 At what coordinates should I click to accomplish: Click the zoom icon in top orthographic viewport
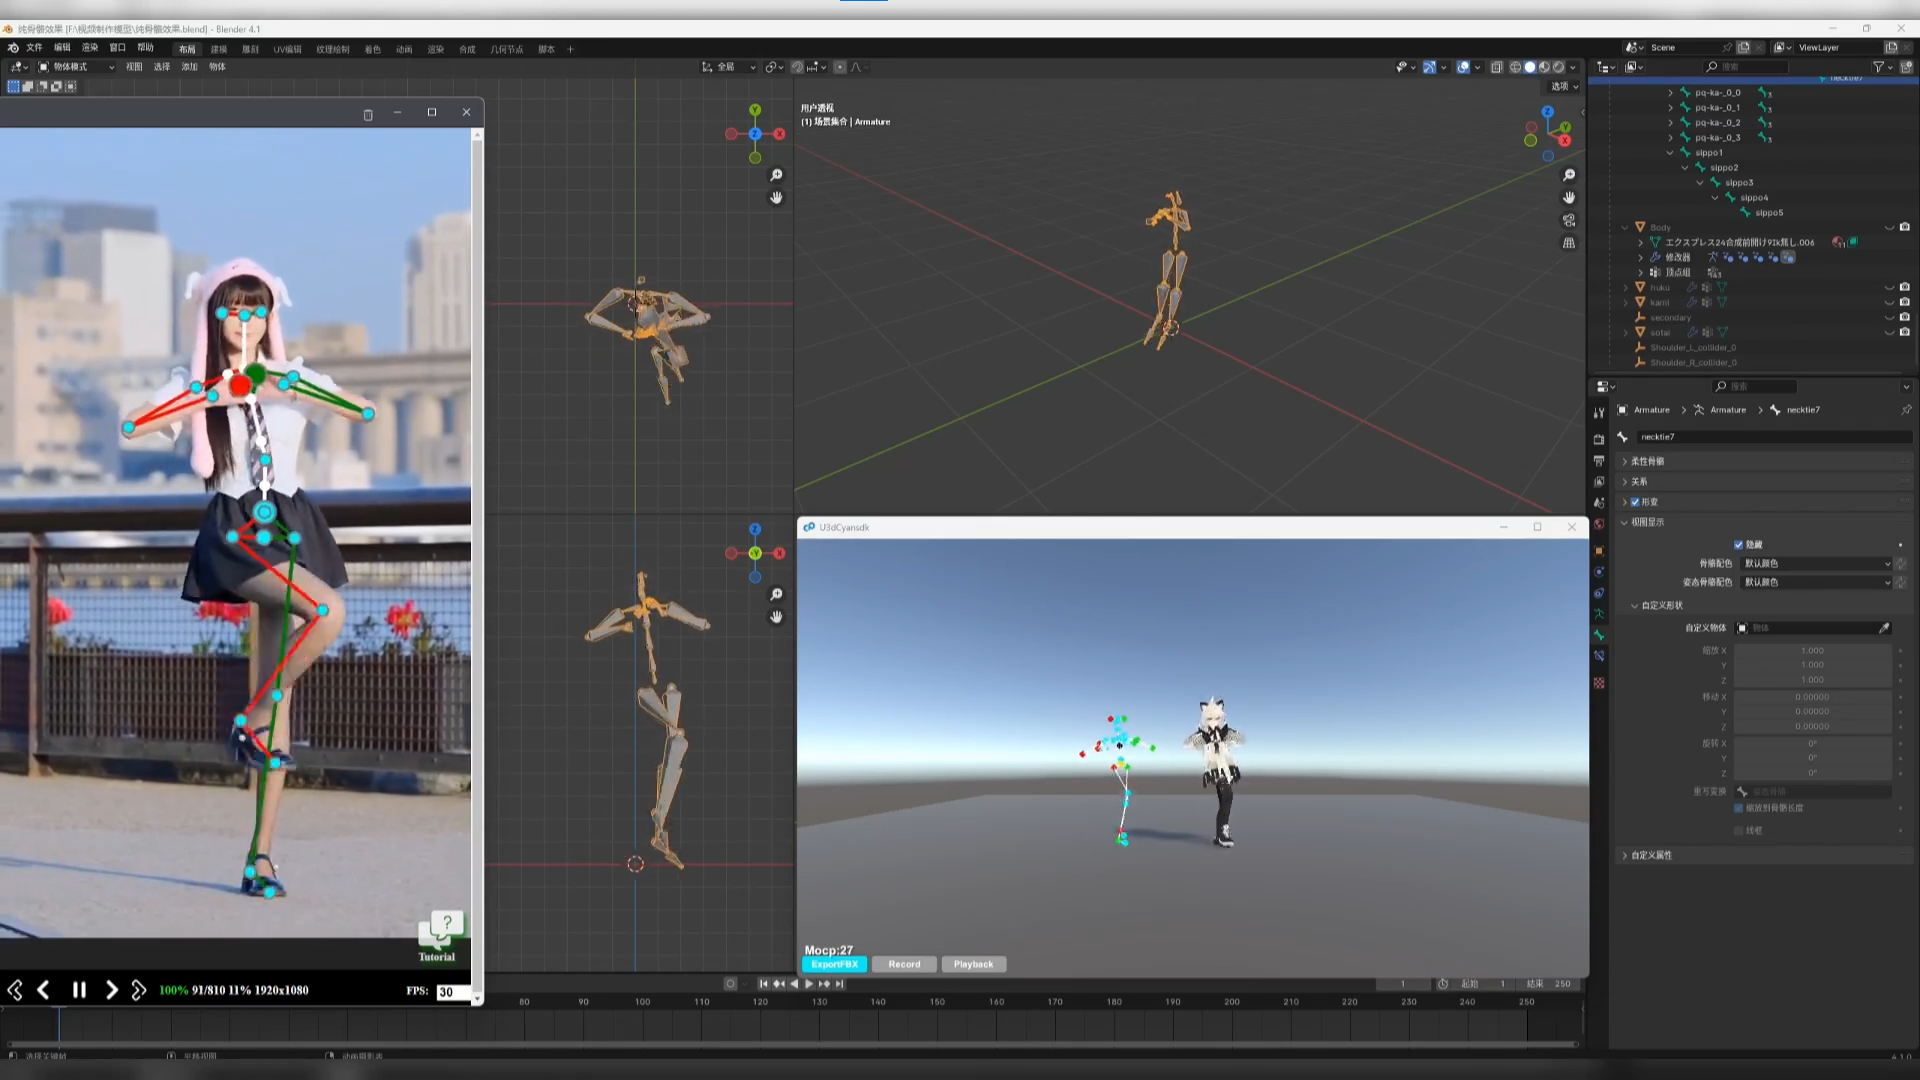pos(776,175)
